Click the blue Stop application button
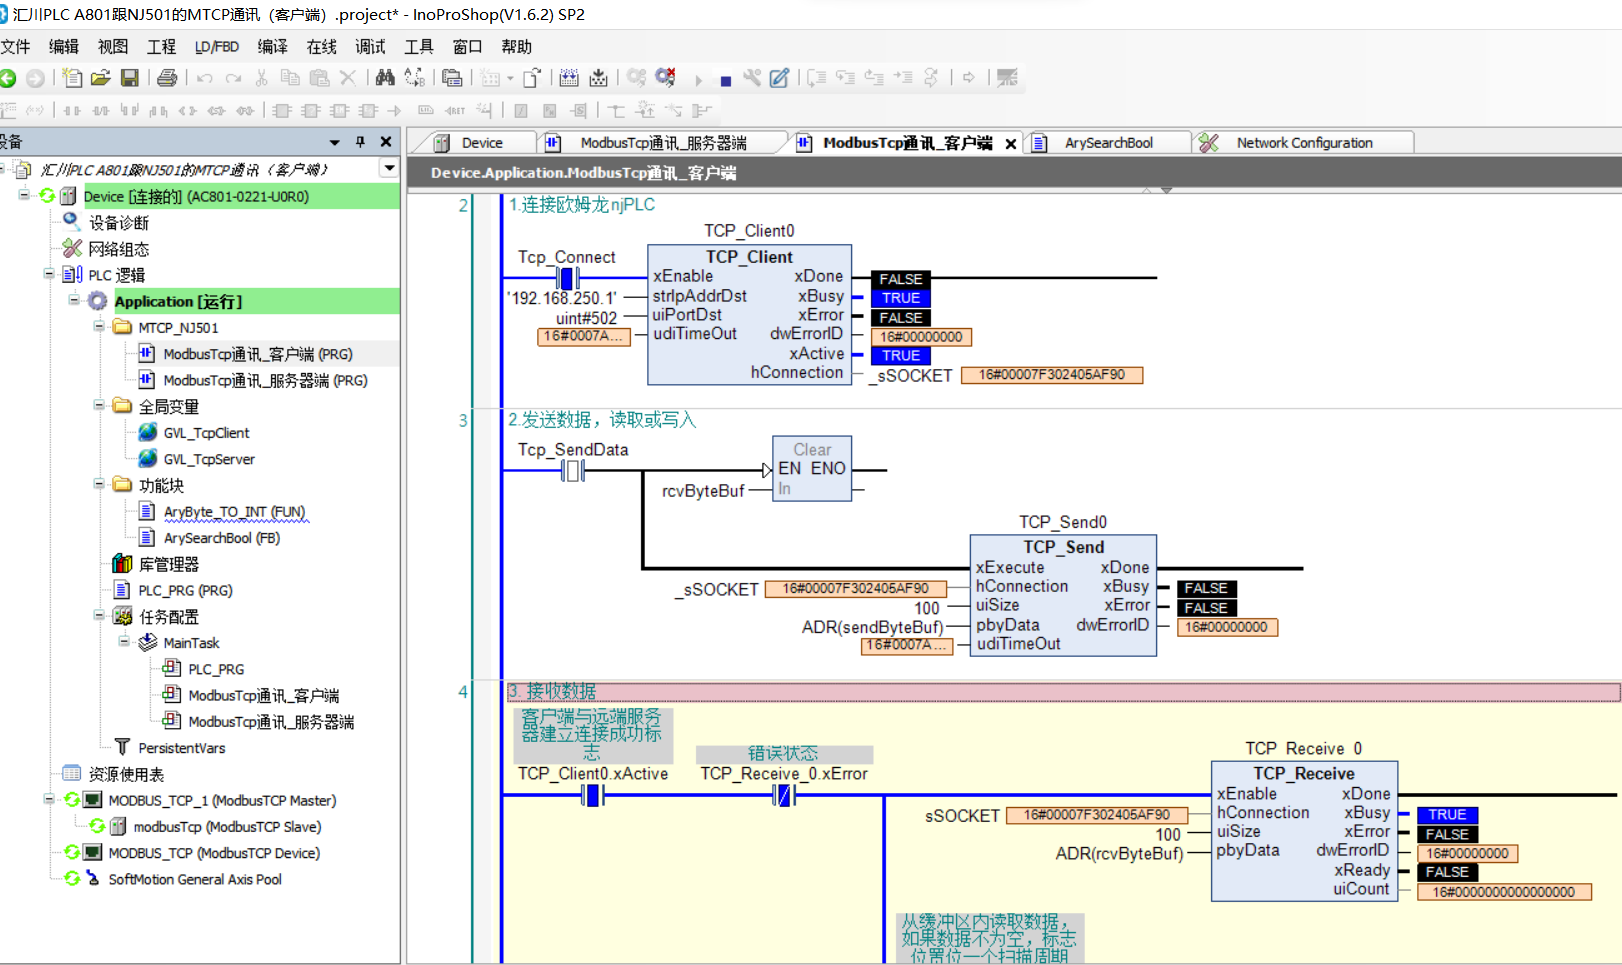1622x965 pixels. click(x=725, y=80)
